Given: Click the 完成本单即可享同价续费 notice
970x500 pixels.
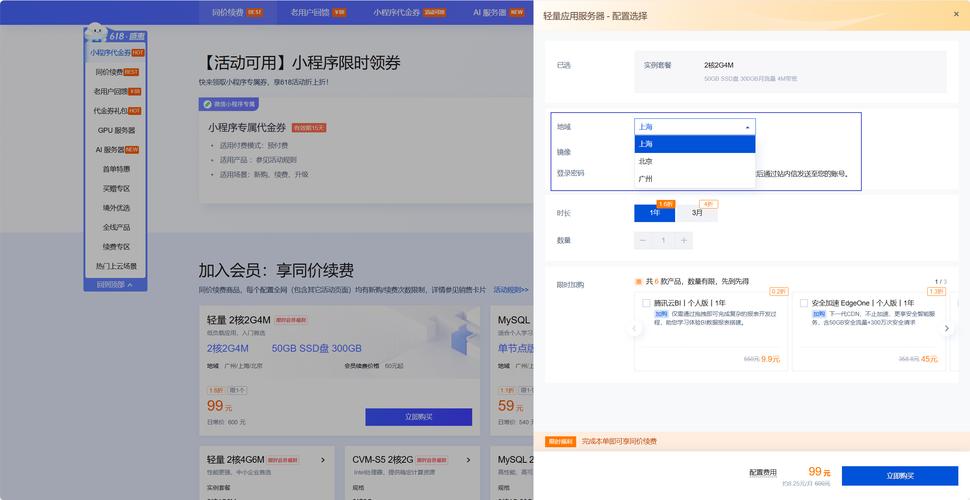Looking at the screenshot, I should pos(619,442).
